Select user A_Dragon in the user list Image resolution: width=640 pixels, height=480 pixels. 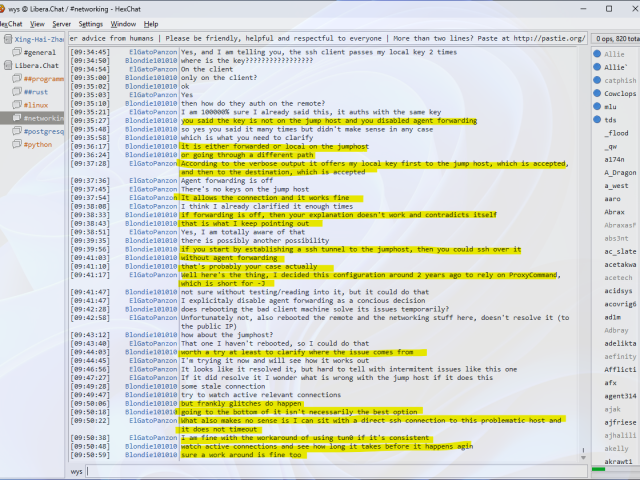click(620, 172)
